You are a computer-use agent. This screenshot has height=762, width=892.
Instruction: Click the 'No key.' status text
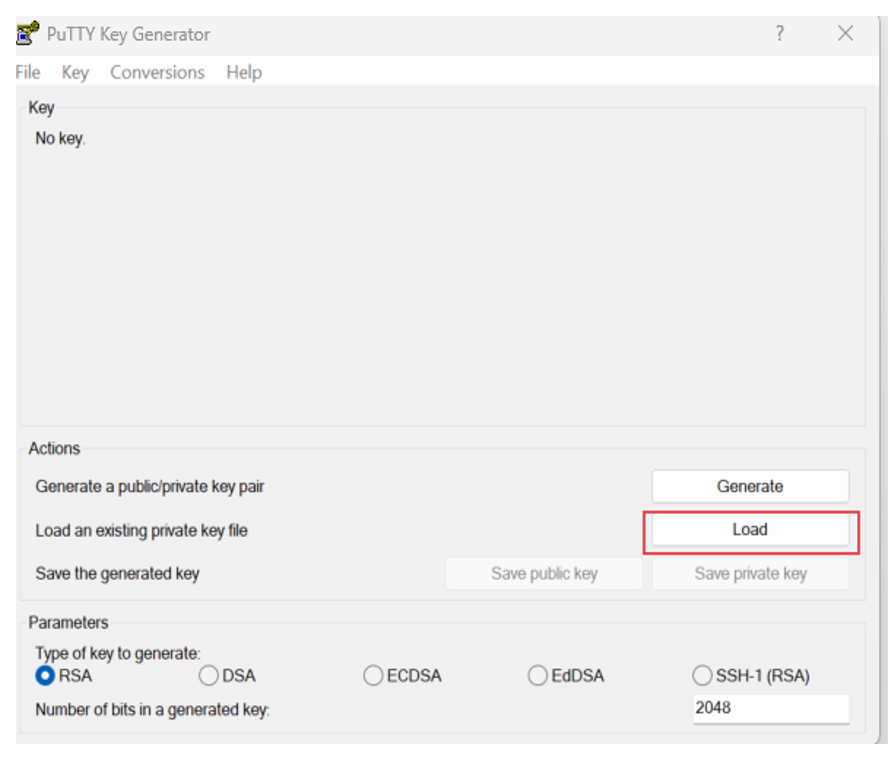[61, 139]
